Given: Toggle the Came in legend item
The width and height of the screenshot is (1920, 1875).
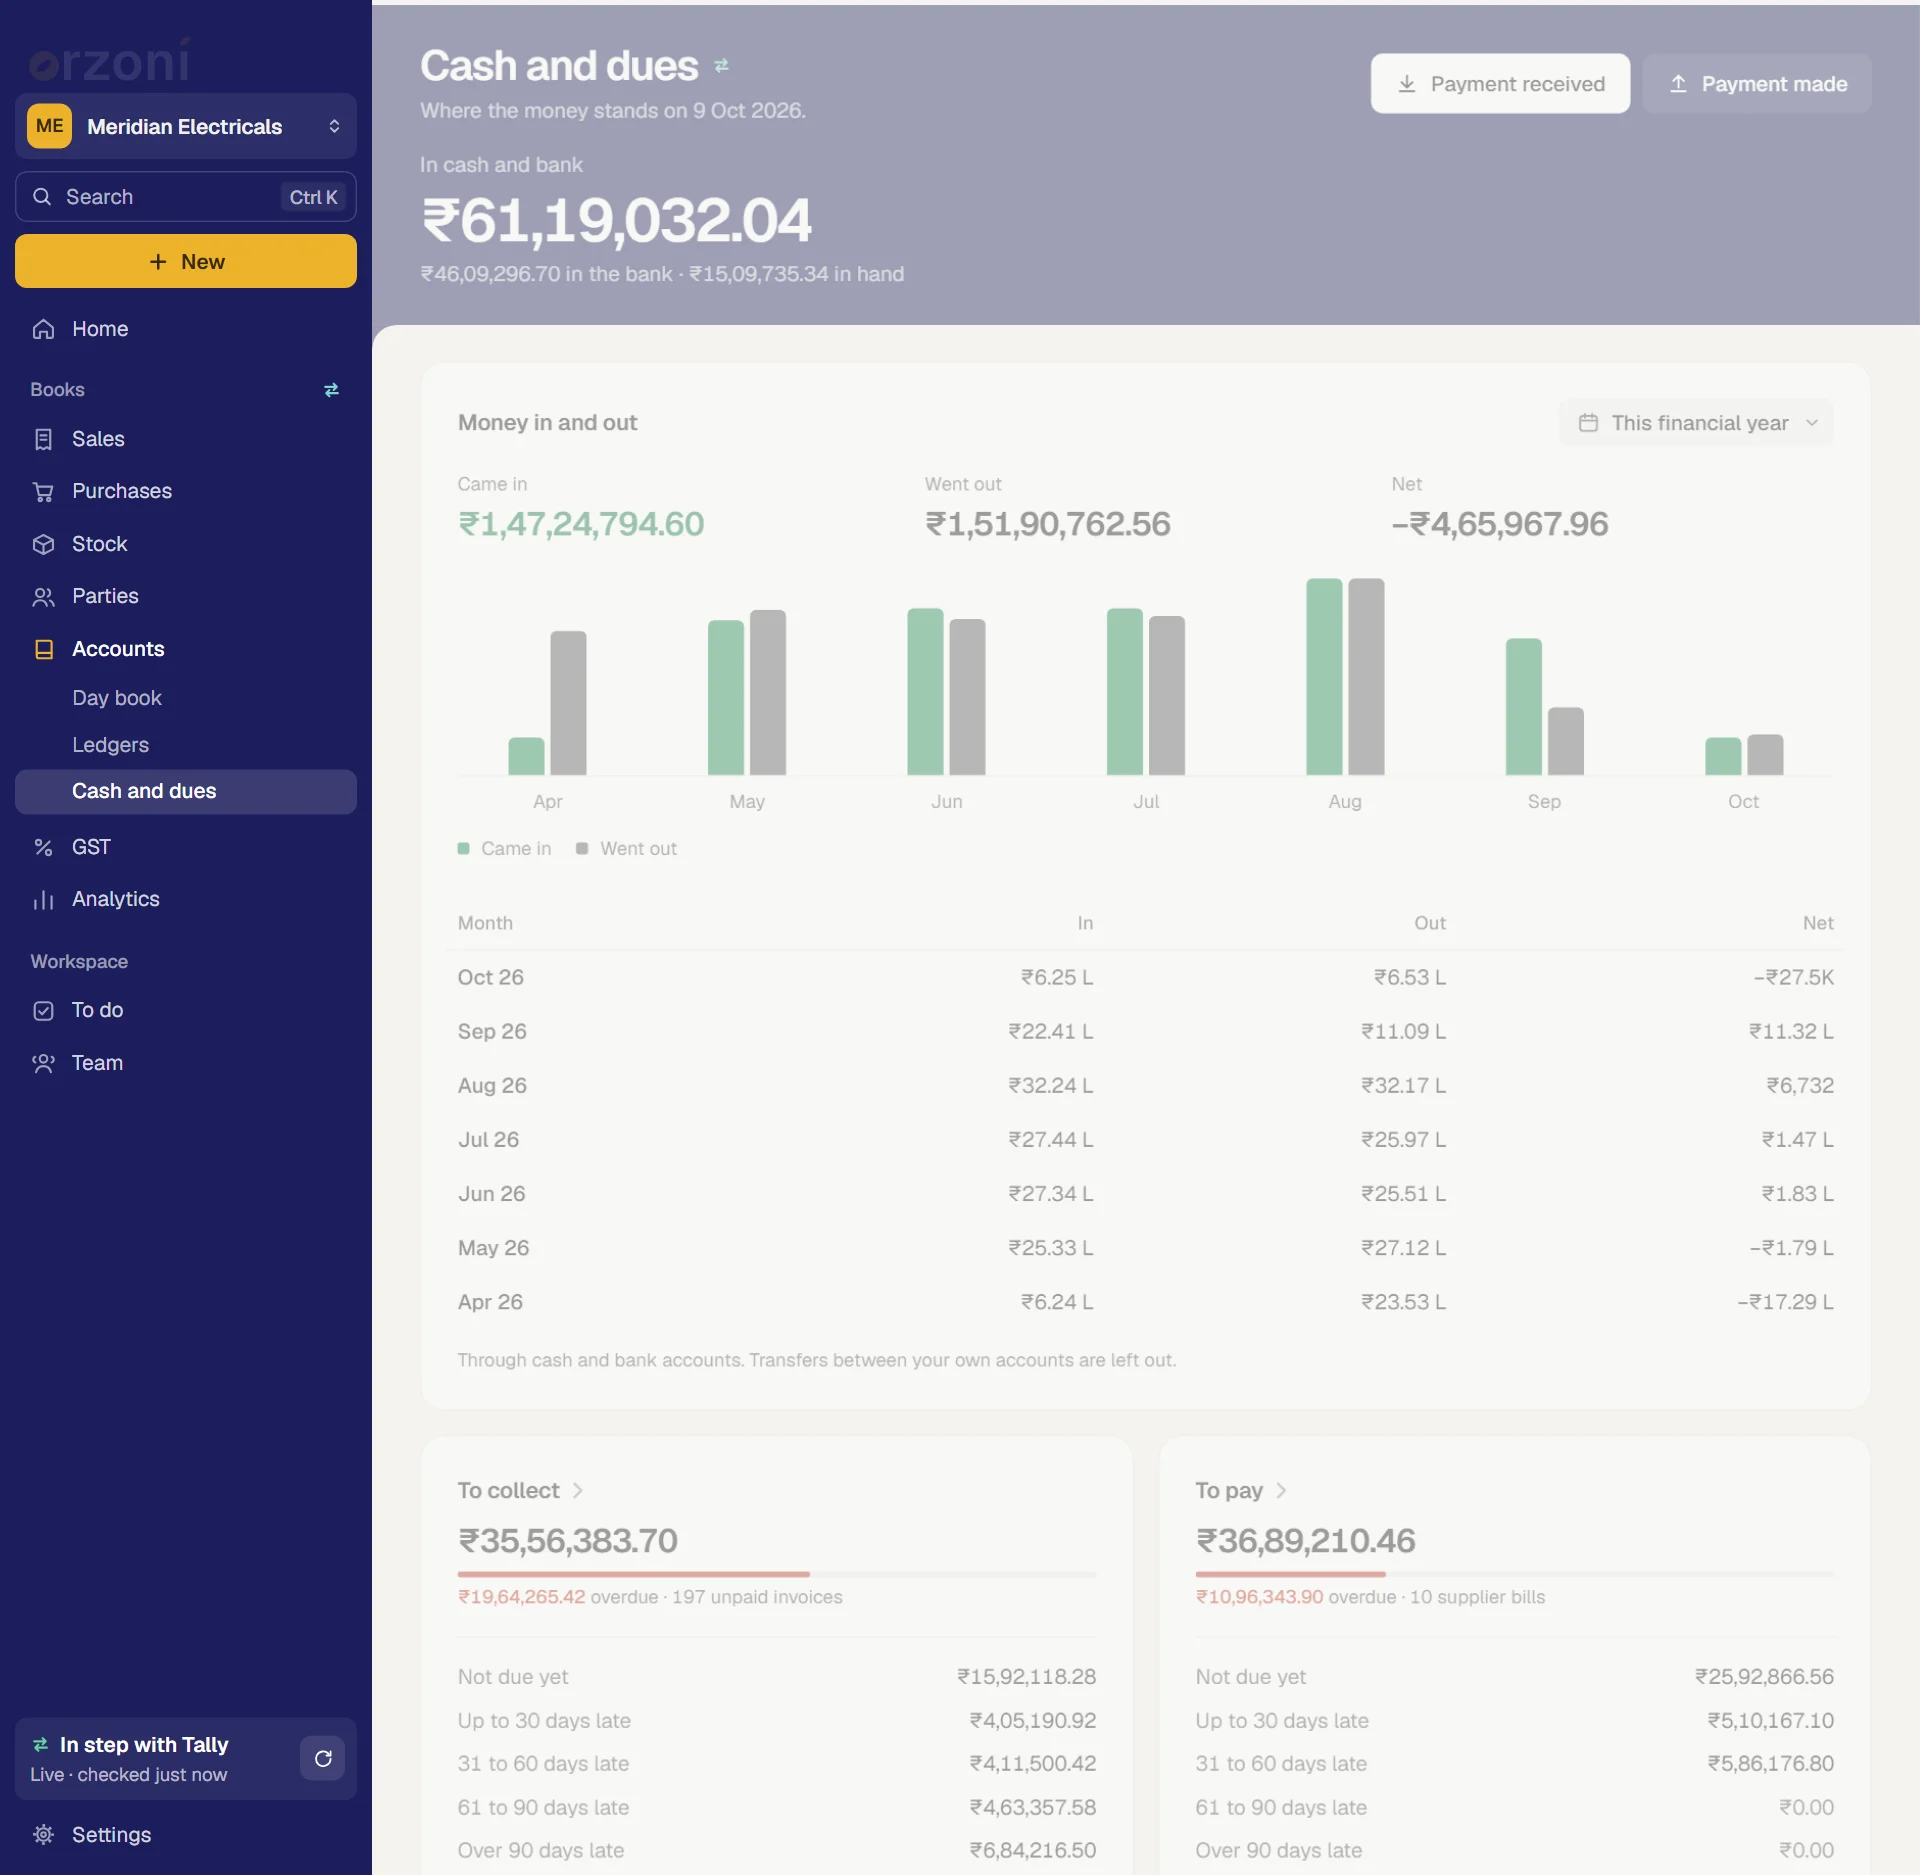Looking at the screenshot, I should pos(505,848).
